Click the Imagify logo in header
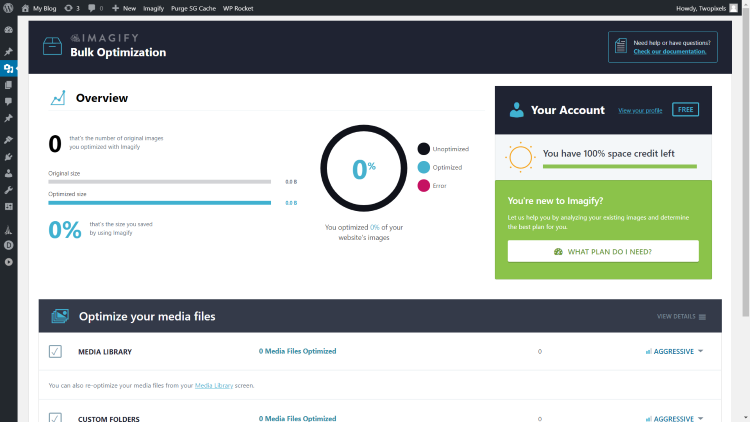This screenshot has width=750, height=422. point(105,38)
